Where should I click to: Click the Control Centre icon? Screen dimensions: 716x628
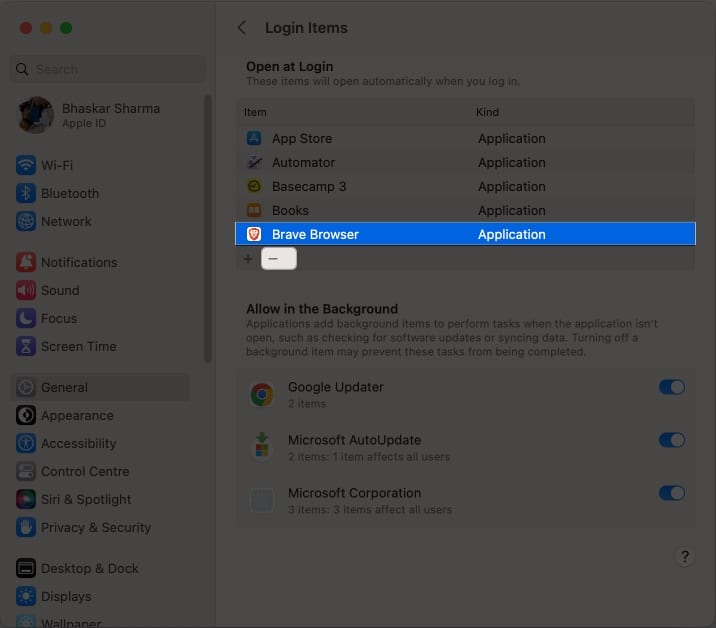26,471
